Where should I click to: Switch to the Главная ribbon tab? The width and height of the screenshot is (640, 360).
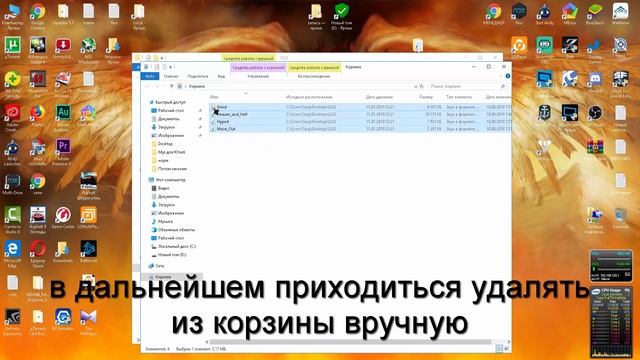[x=171, y=76]
